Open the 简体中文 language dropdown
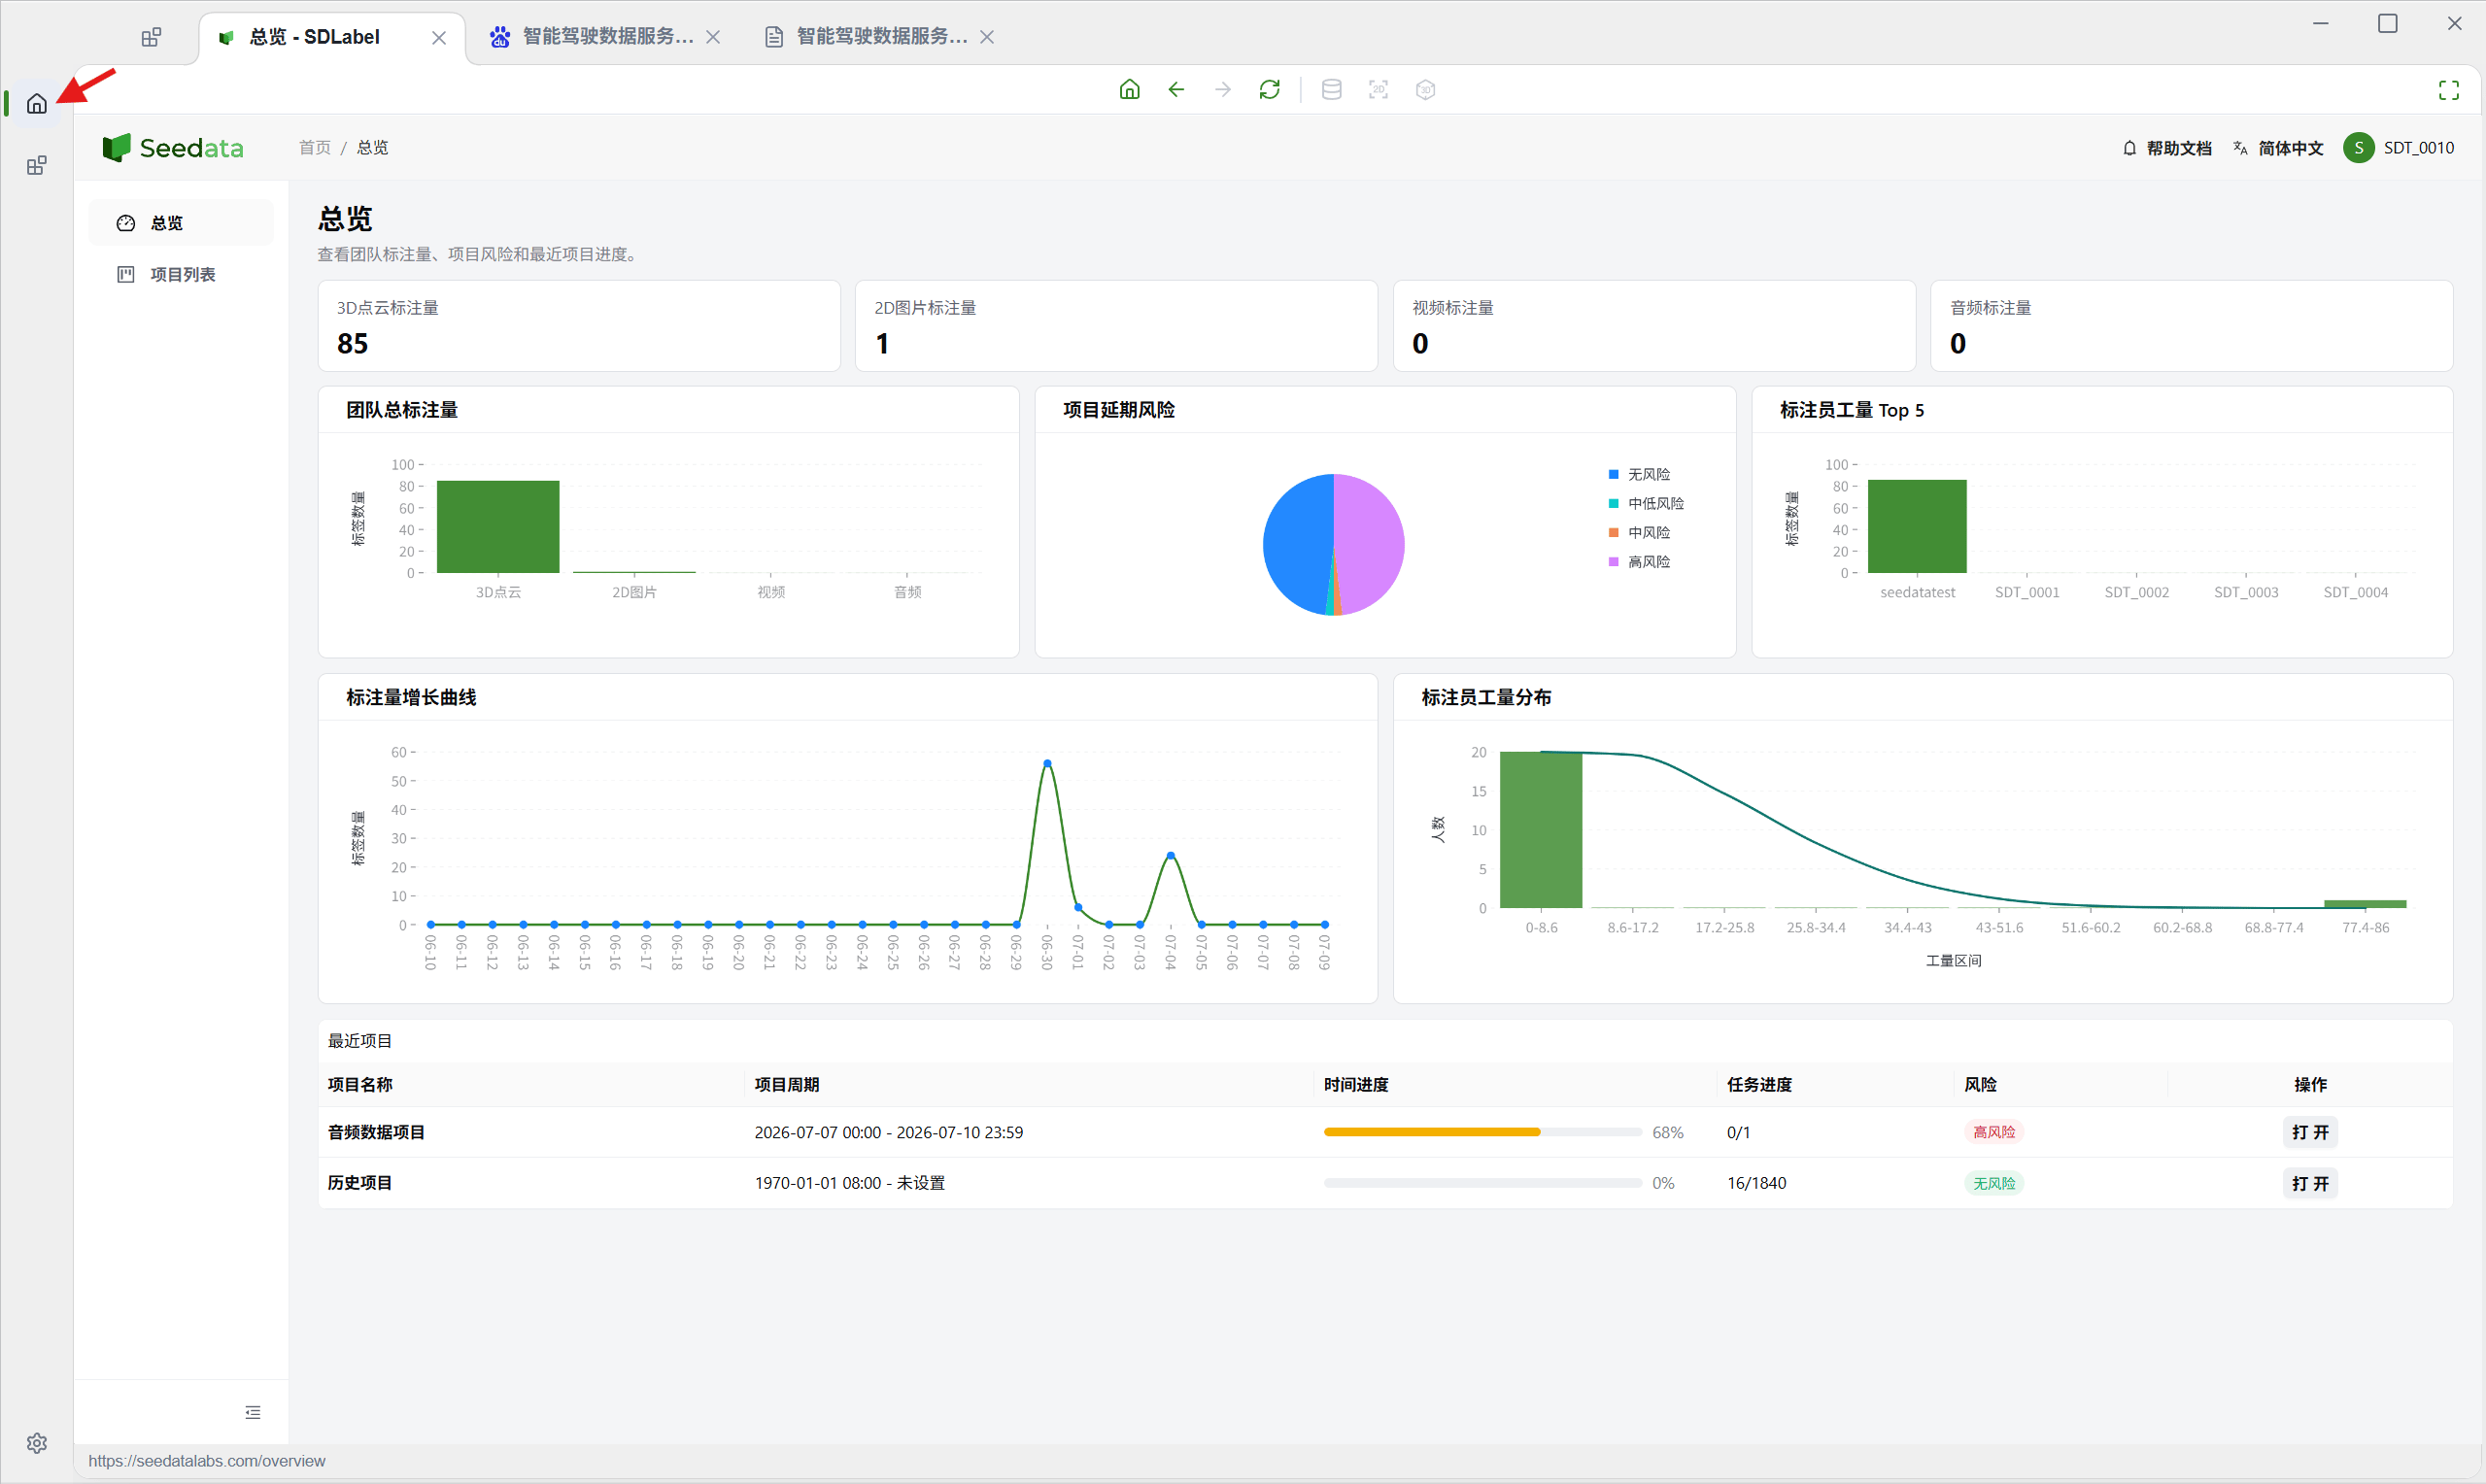Viewport: 2486px width, 1484px height. (2278, 148)
